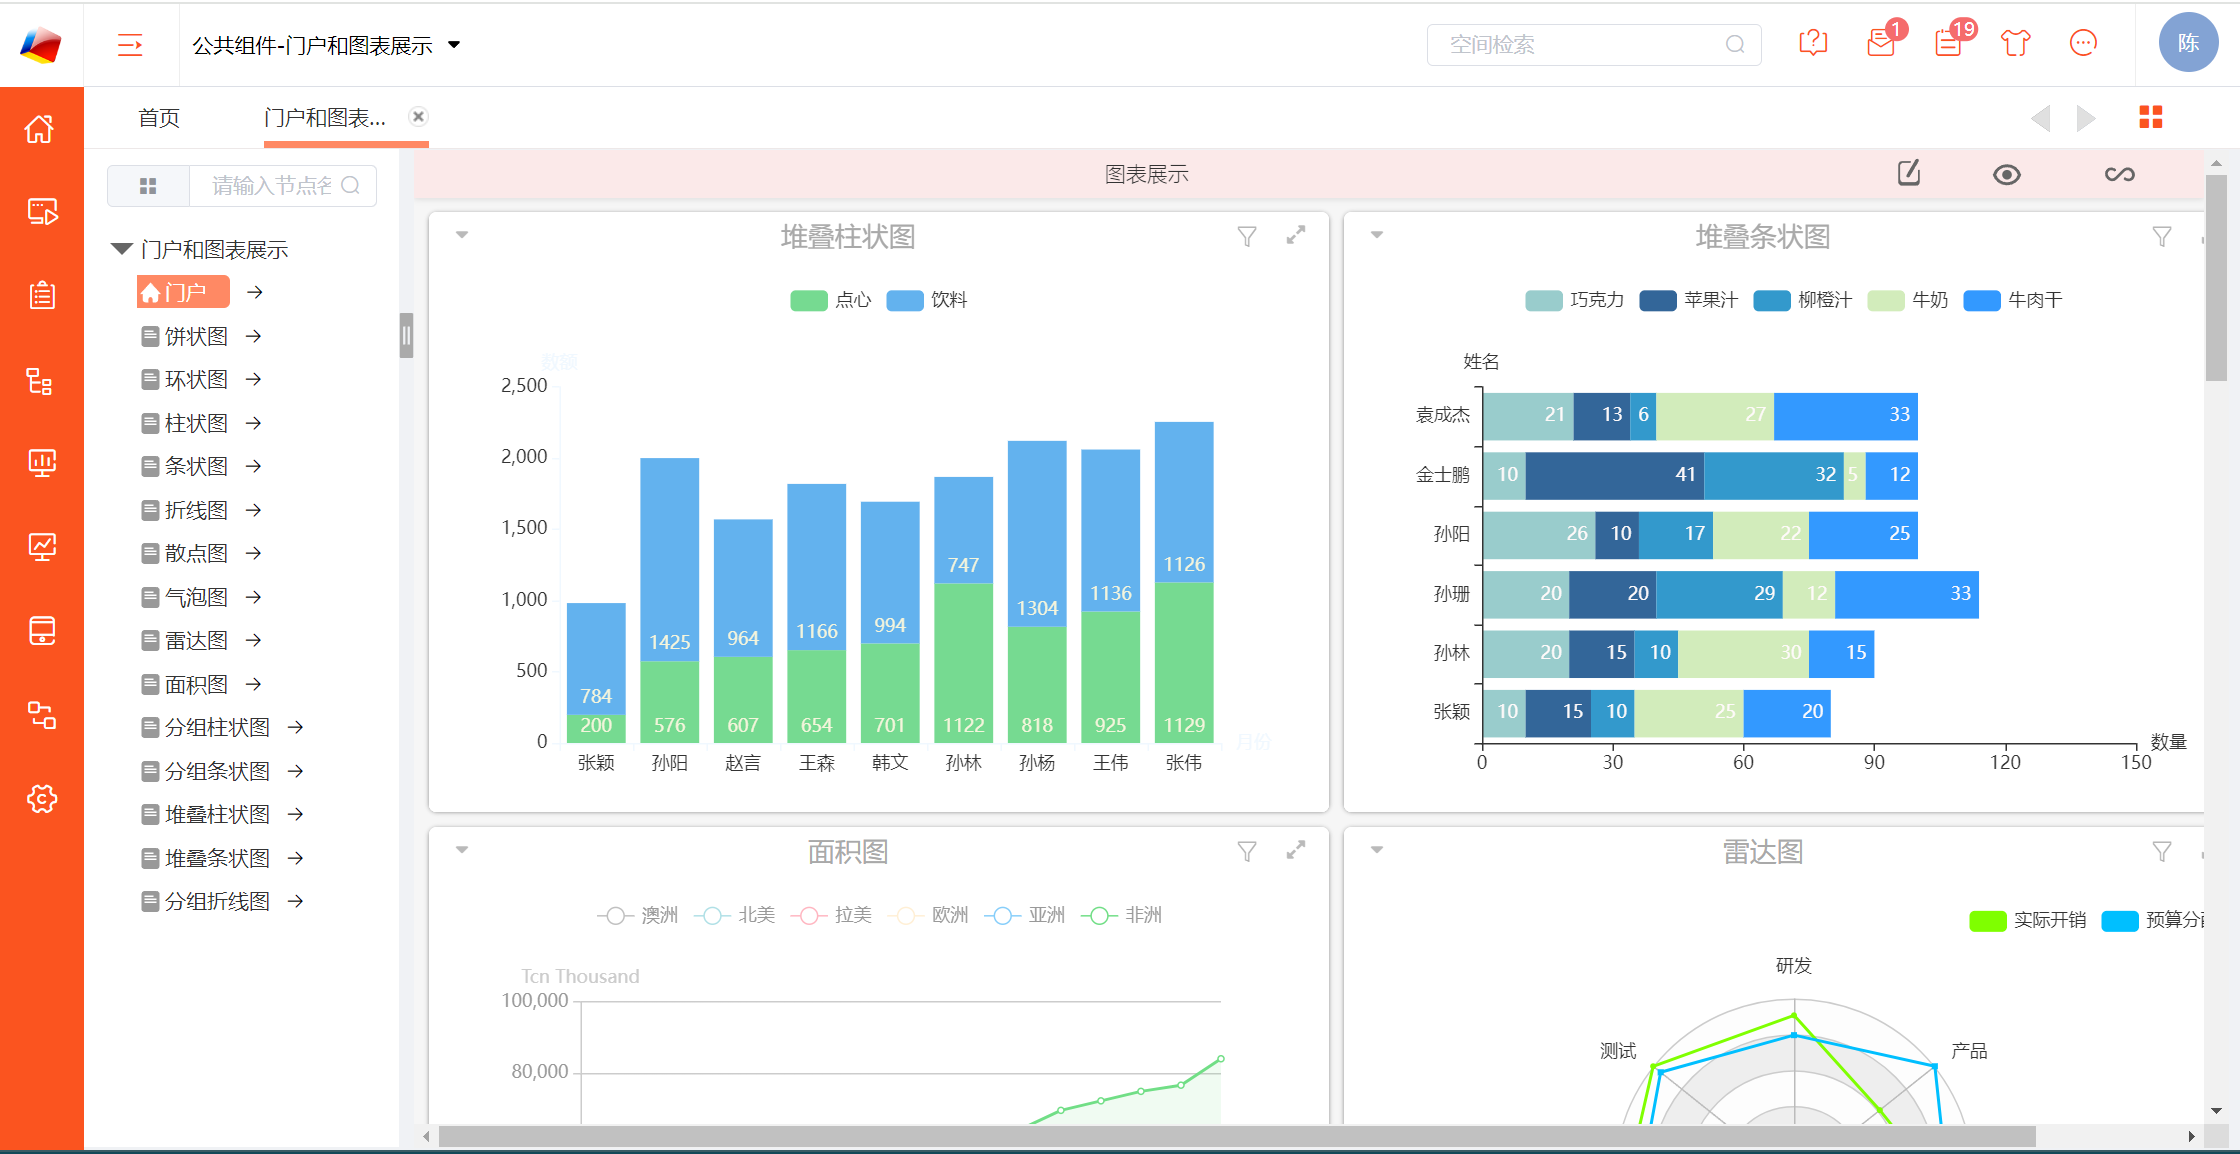Open the card window sidebar icon
This screenshot has height=1154, width=2240.
point(41,631)
